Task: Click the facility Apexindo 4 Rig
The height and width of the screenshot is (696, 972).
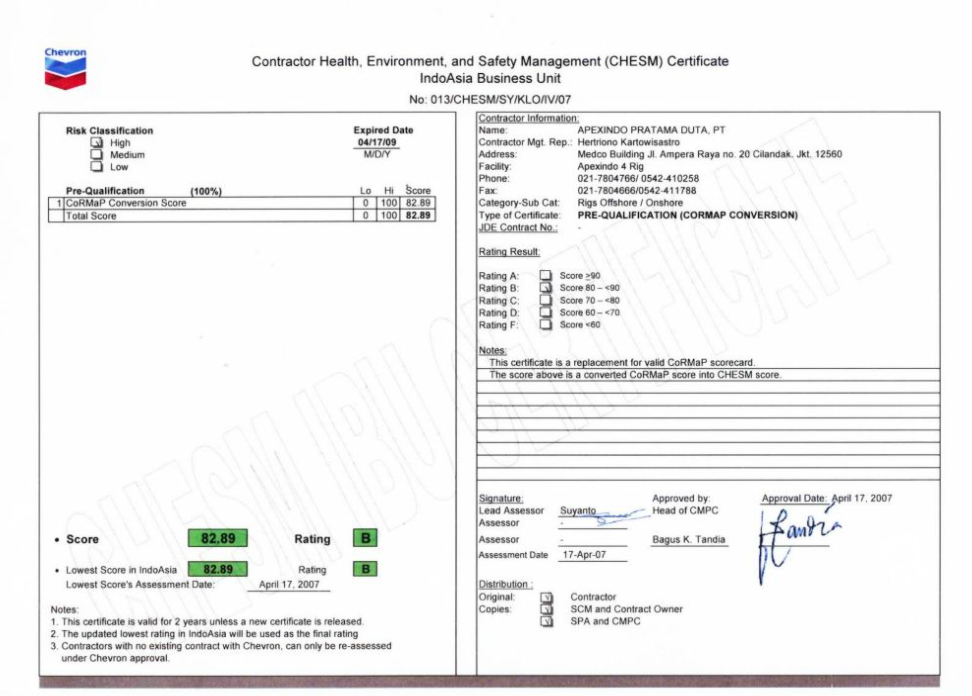Action: 610,166
